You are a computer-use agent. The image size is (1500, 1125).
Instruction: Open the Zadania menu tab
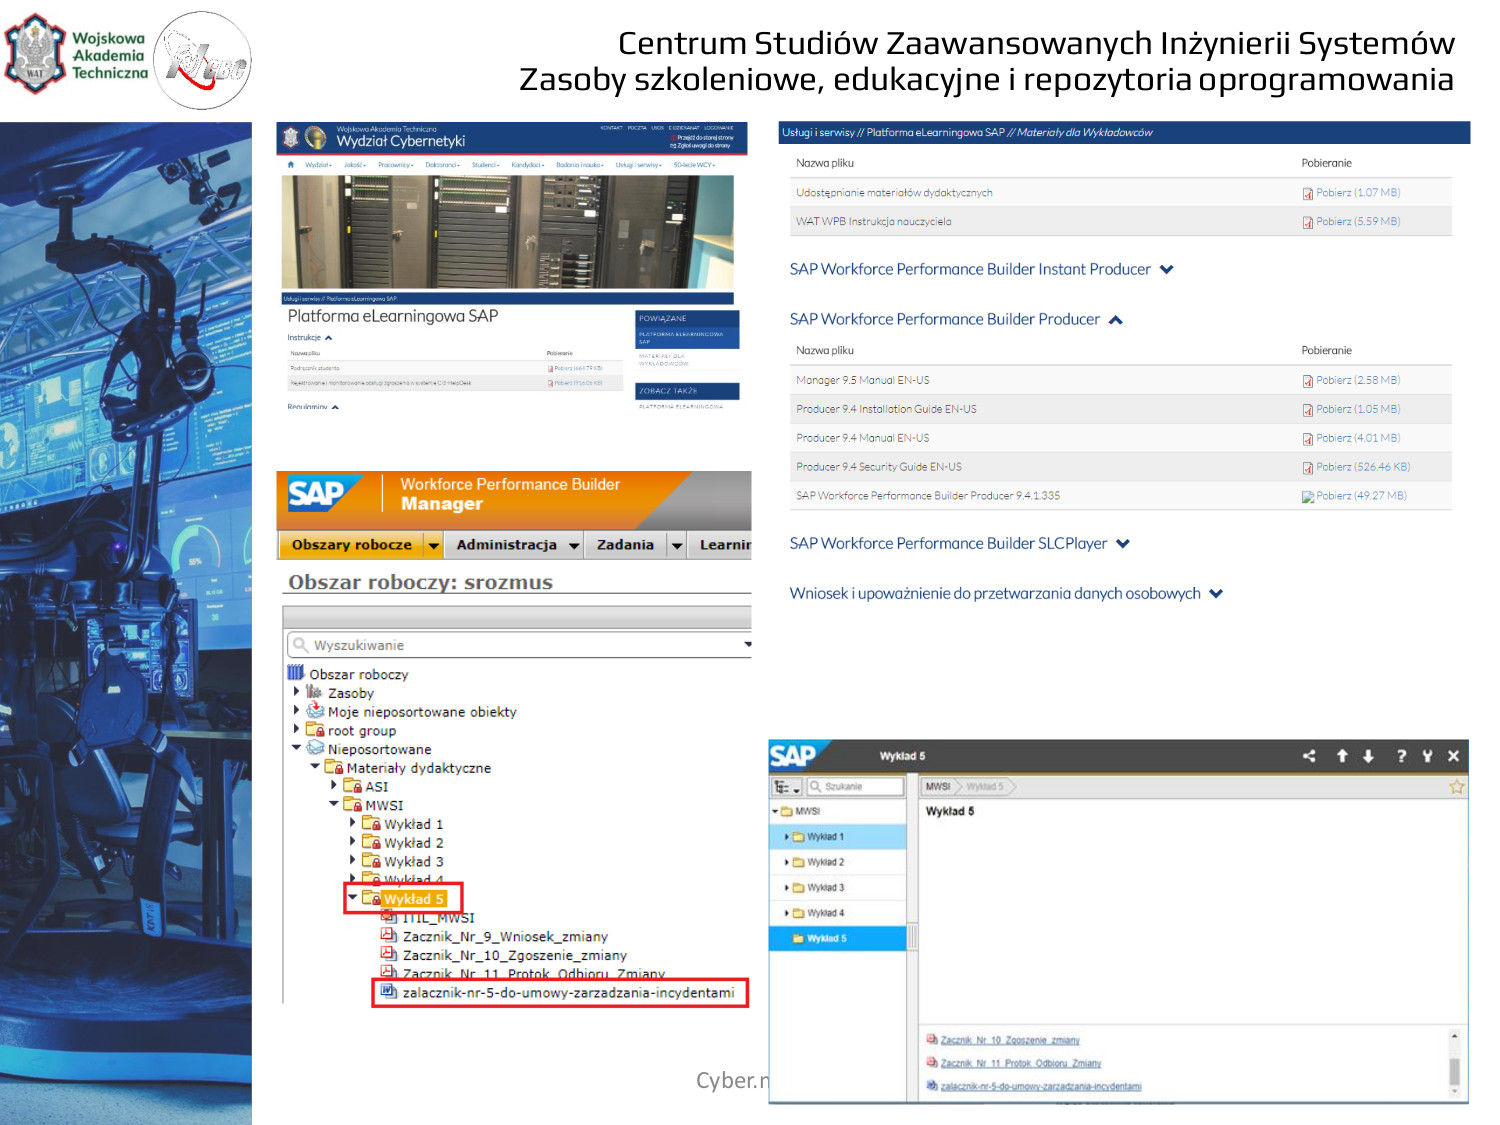(x=625, y=545)
